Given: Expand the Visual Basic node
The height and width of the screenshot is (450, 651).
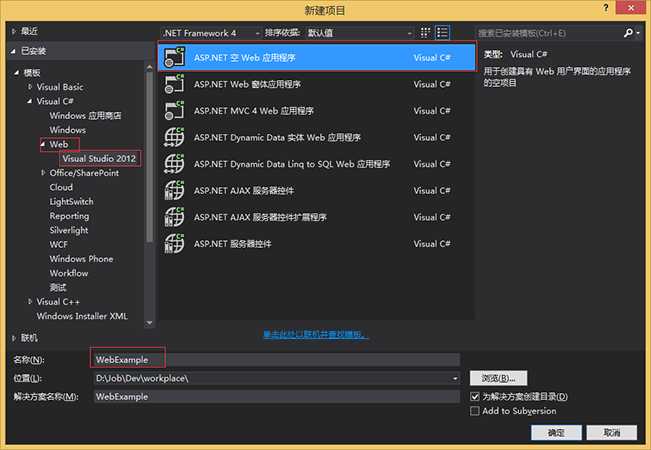Looking at the screenshot, I should coord(30,87).
